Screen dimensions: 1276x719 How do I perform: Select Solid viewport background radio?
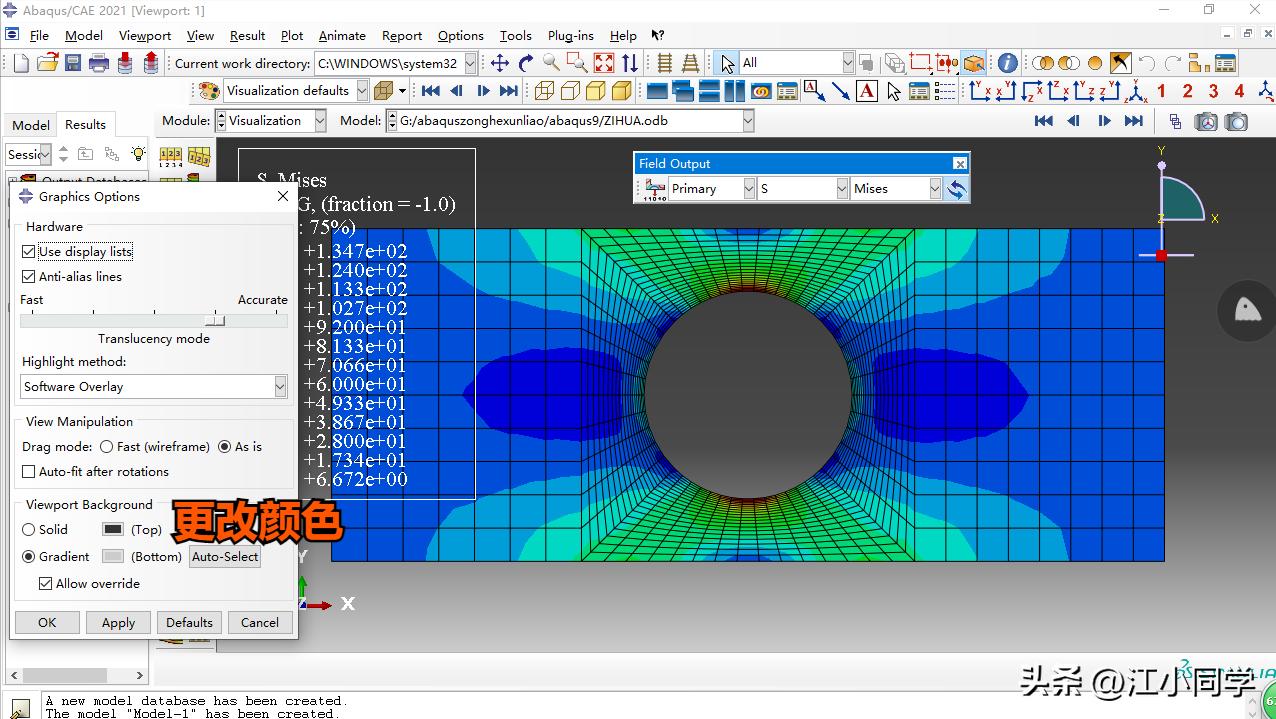[x=29, y=530]
